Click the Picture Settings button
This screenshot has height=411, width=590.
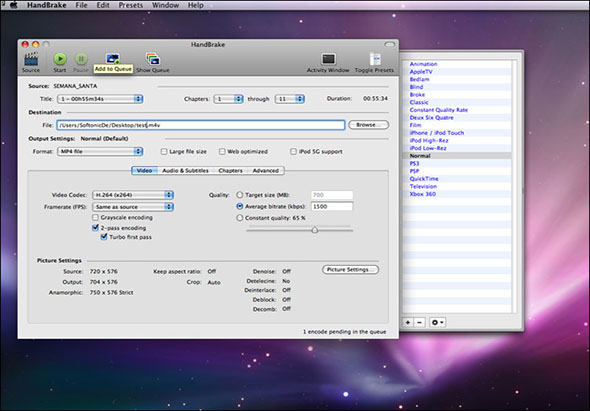pos(350,269)
